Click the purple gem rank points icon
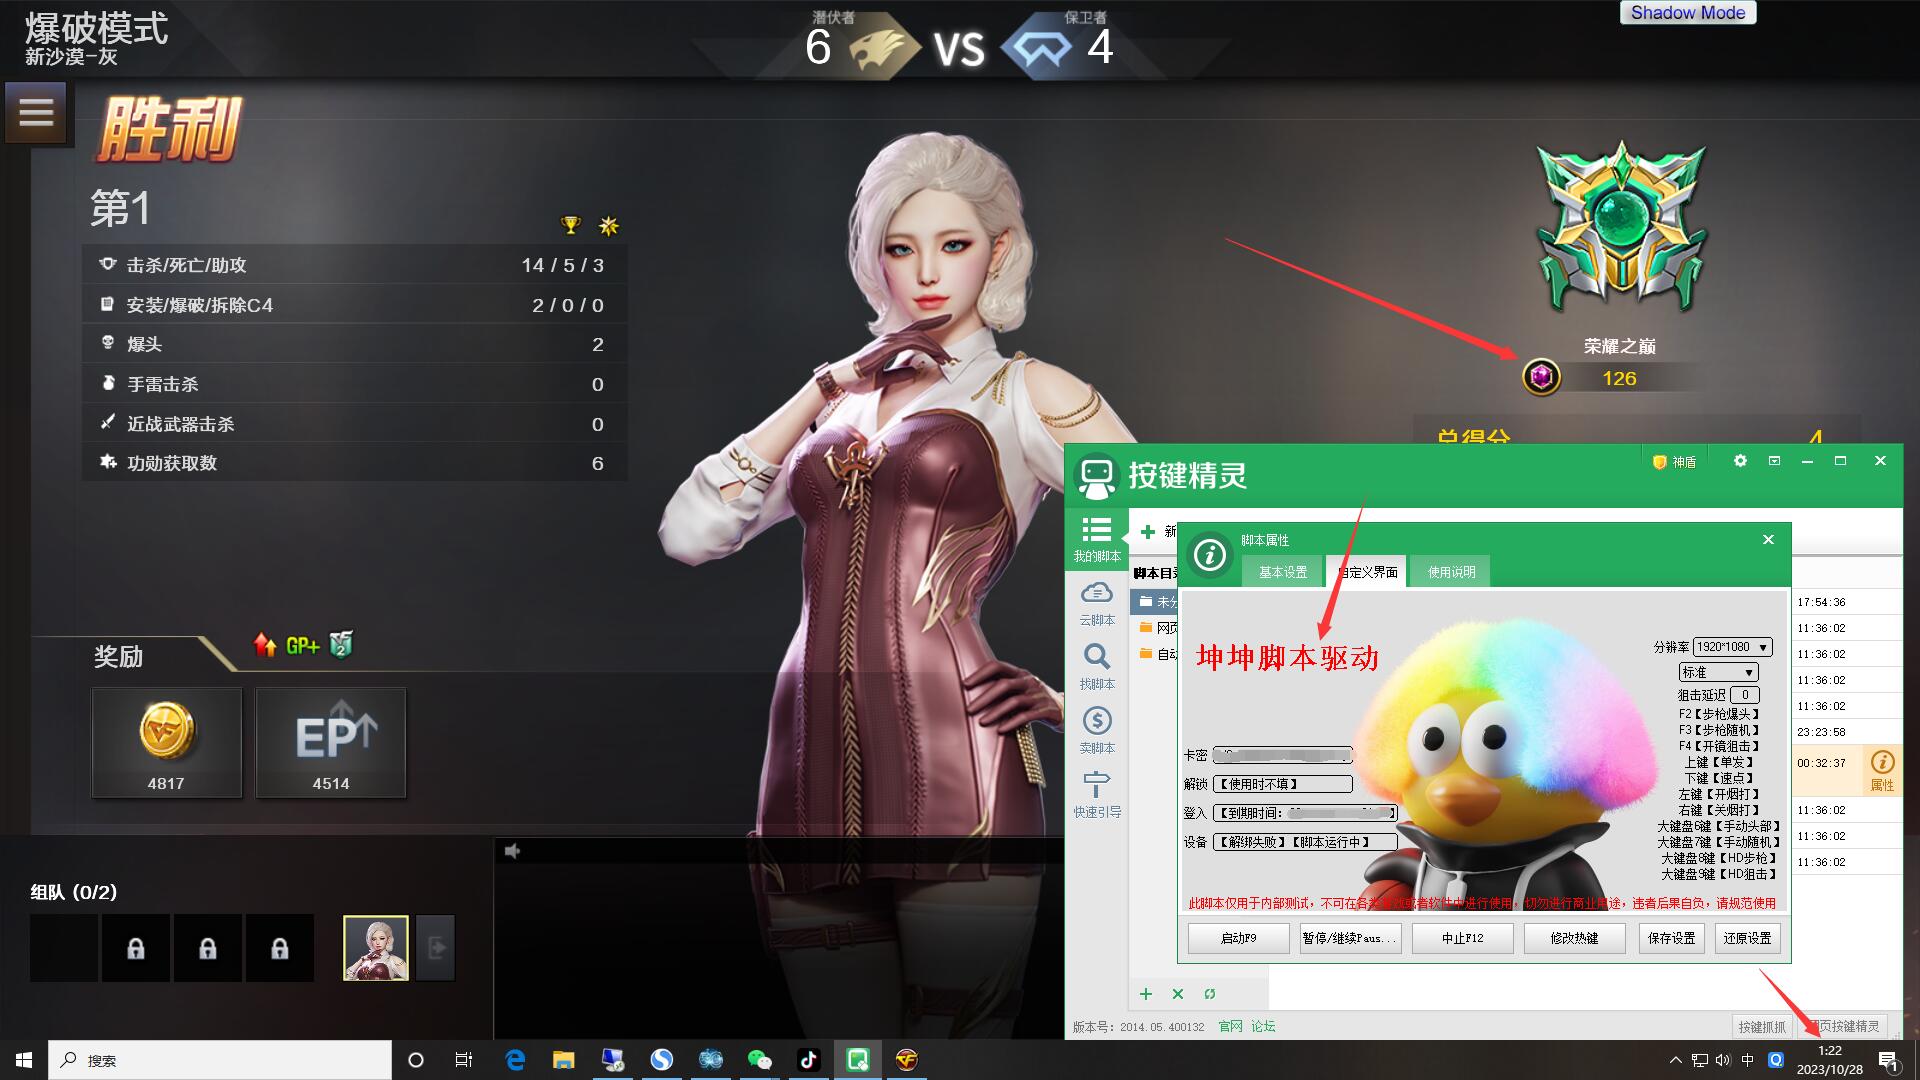Screen dimensions: 1920x1080 coord(1541,377)
